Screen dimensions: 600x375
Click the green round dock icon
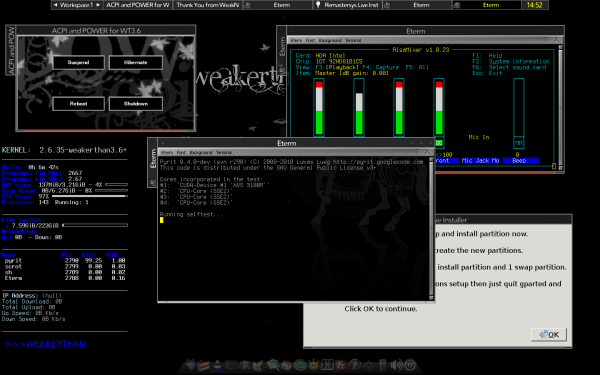click(300, 365)
